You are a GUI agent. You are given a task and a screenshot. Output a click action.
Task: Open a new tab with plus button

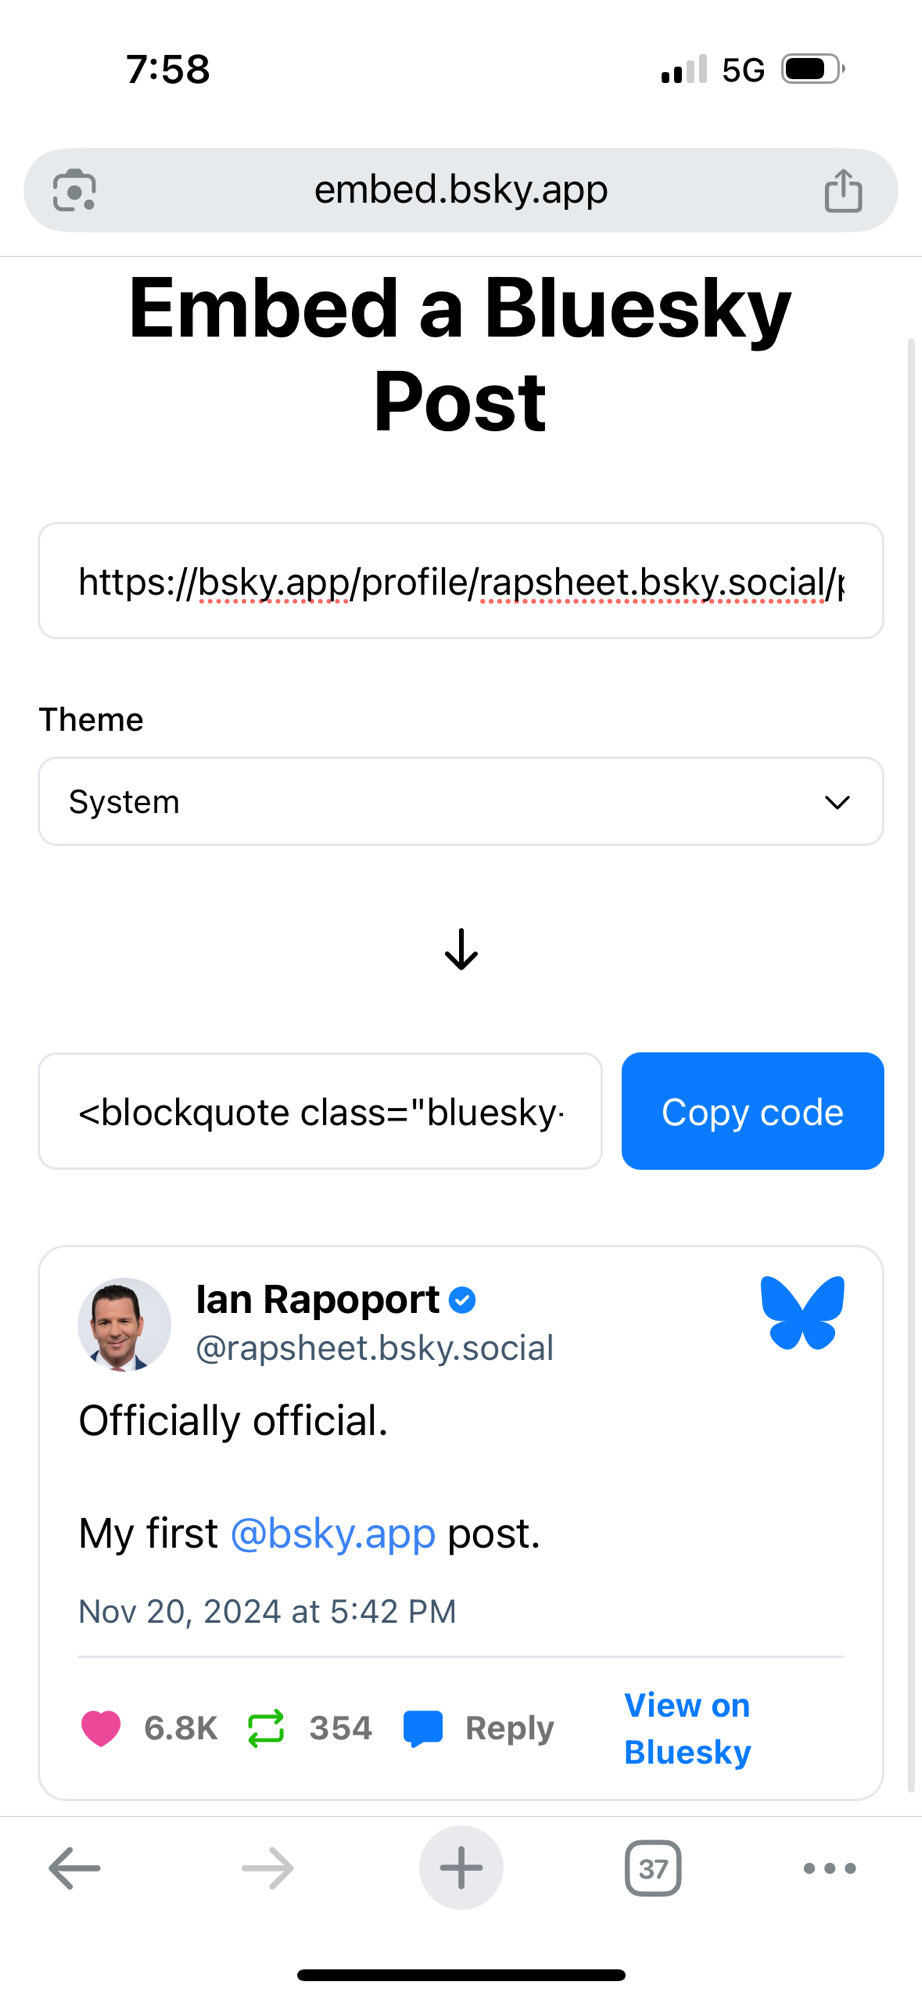pyautogui.click(x=461, y=1867)
